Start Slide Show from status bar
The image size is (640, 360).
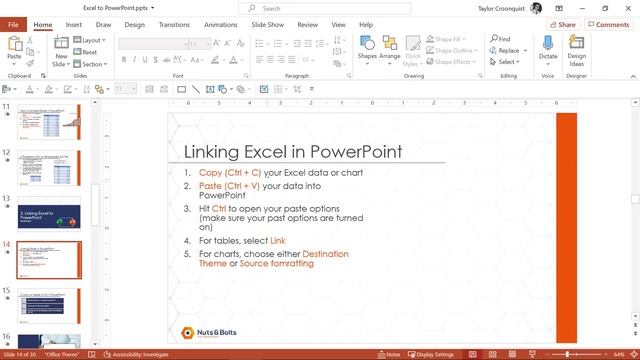click(532, 354)
